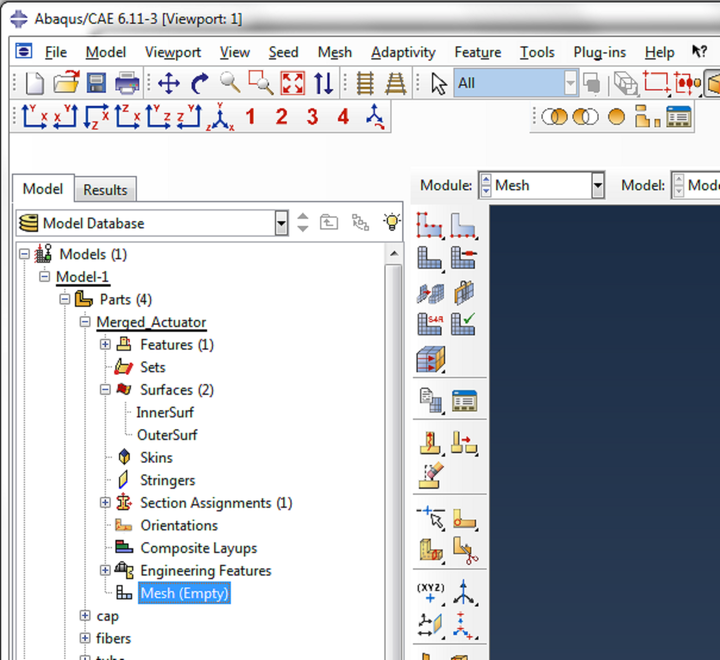The width and height of the screenshot is (720, 660).
Task: Select the Magnify View tool
Action: tap(230, 84)
